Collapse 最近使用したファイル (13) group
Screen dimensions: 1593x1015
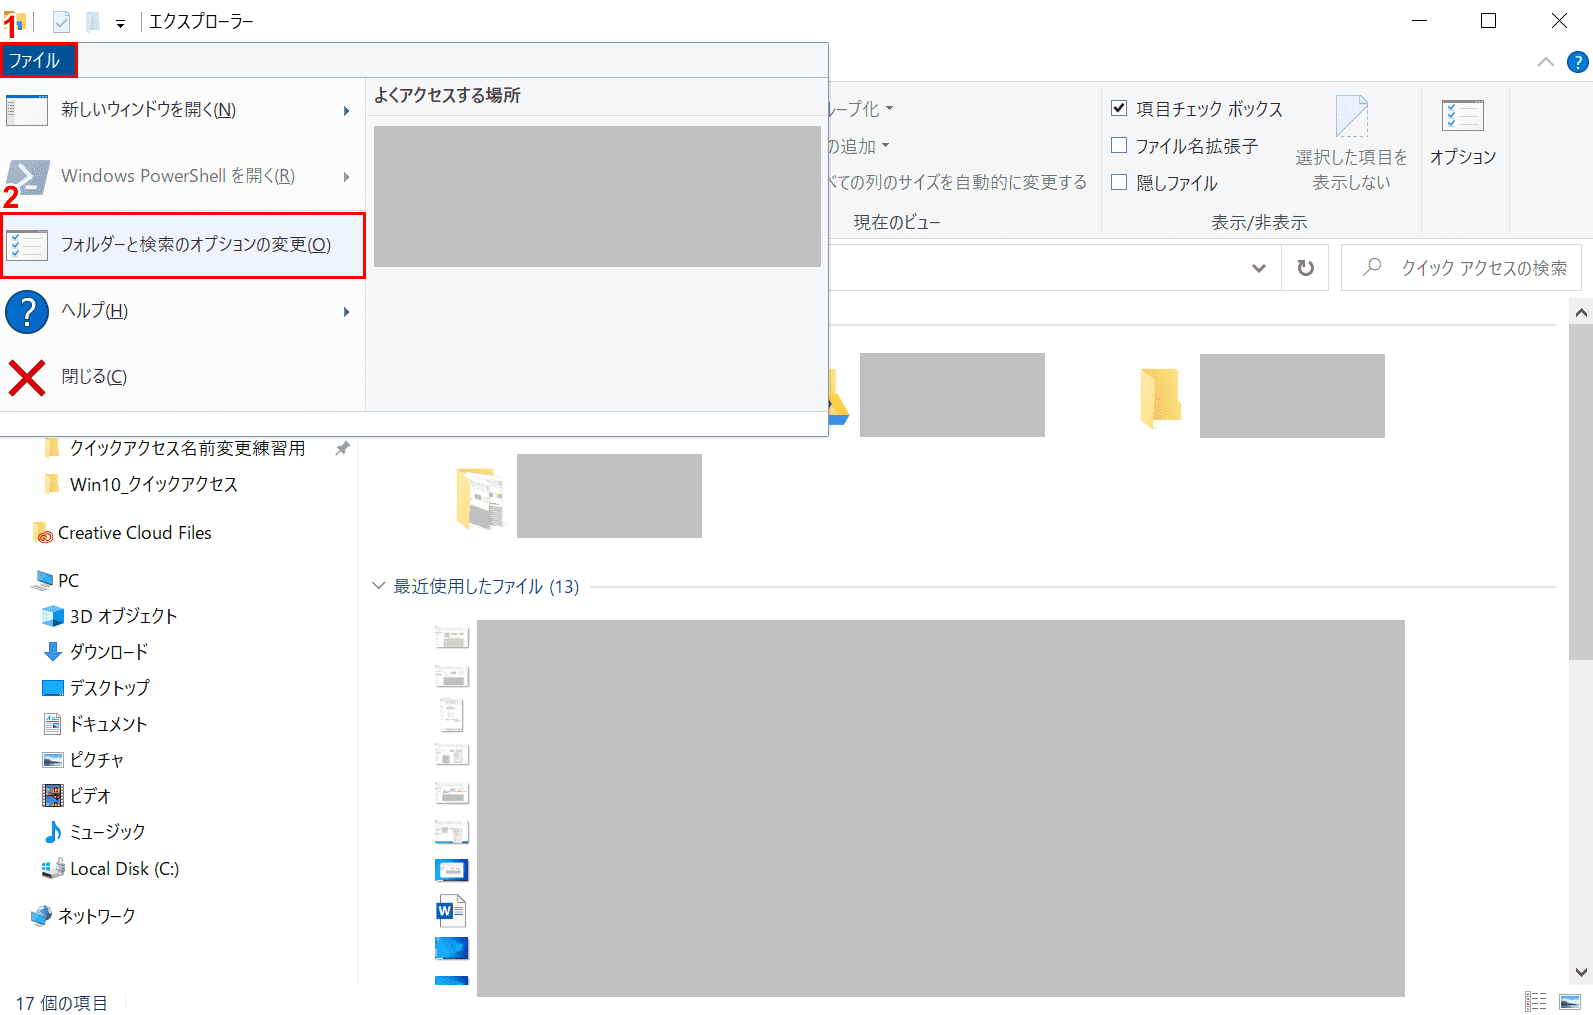coord(378,586)
